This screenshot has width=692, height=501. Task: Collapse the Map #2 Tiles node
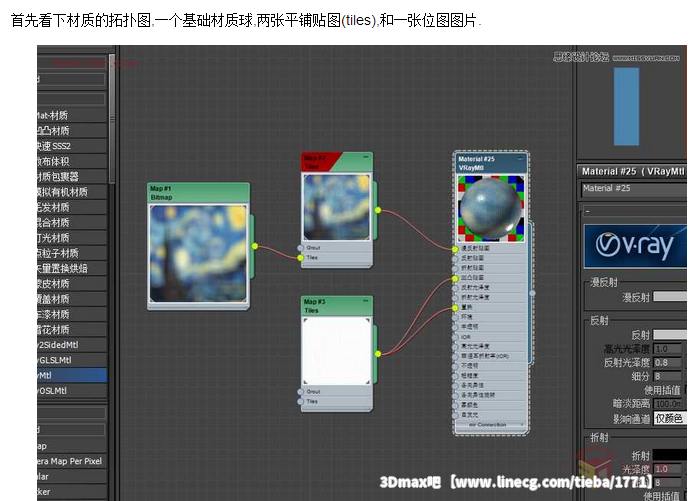[x=366, y=157]
